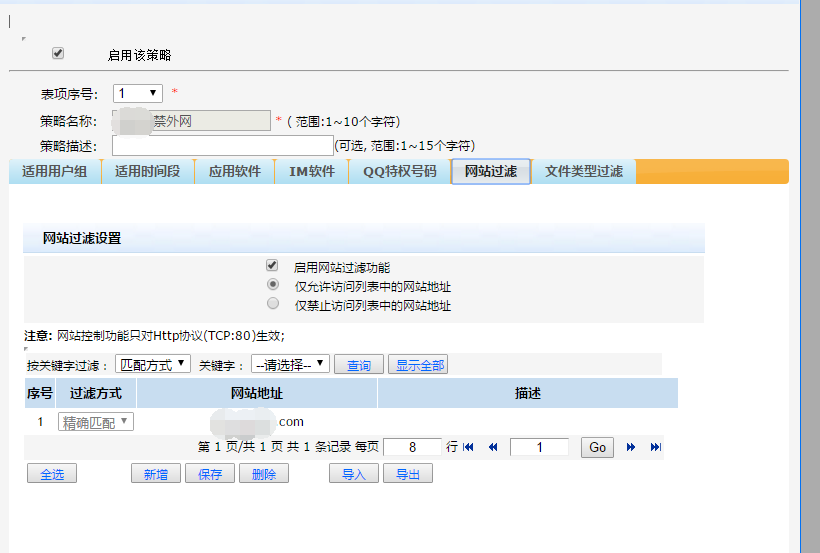Click the 策略描述 input field
Image resolution: width=820 pixels, height=553 pixels.
tap(223, 145)
